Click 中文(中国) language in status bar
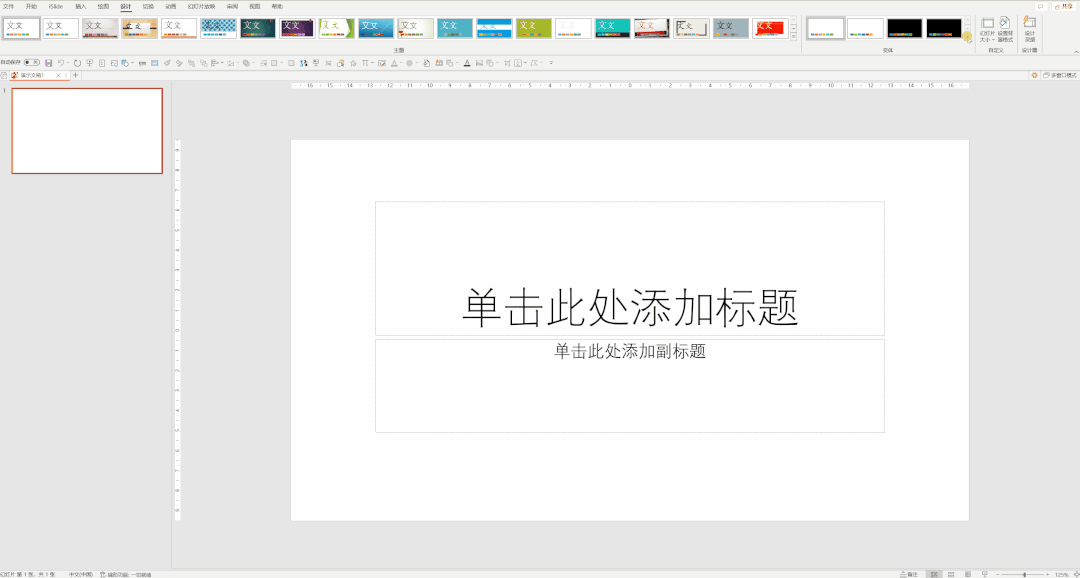This screenshot has height=578, width=1080. 81,574
